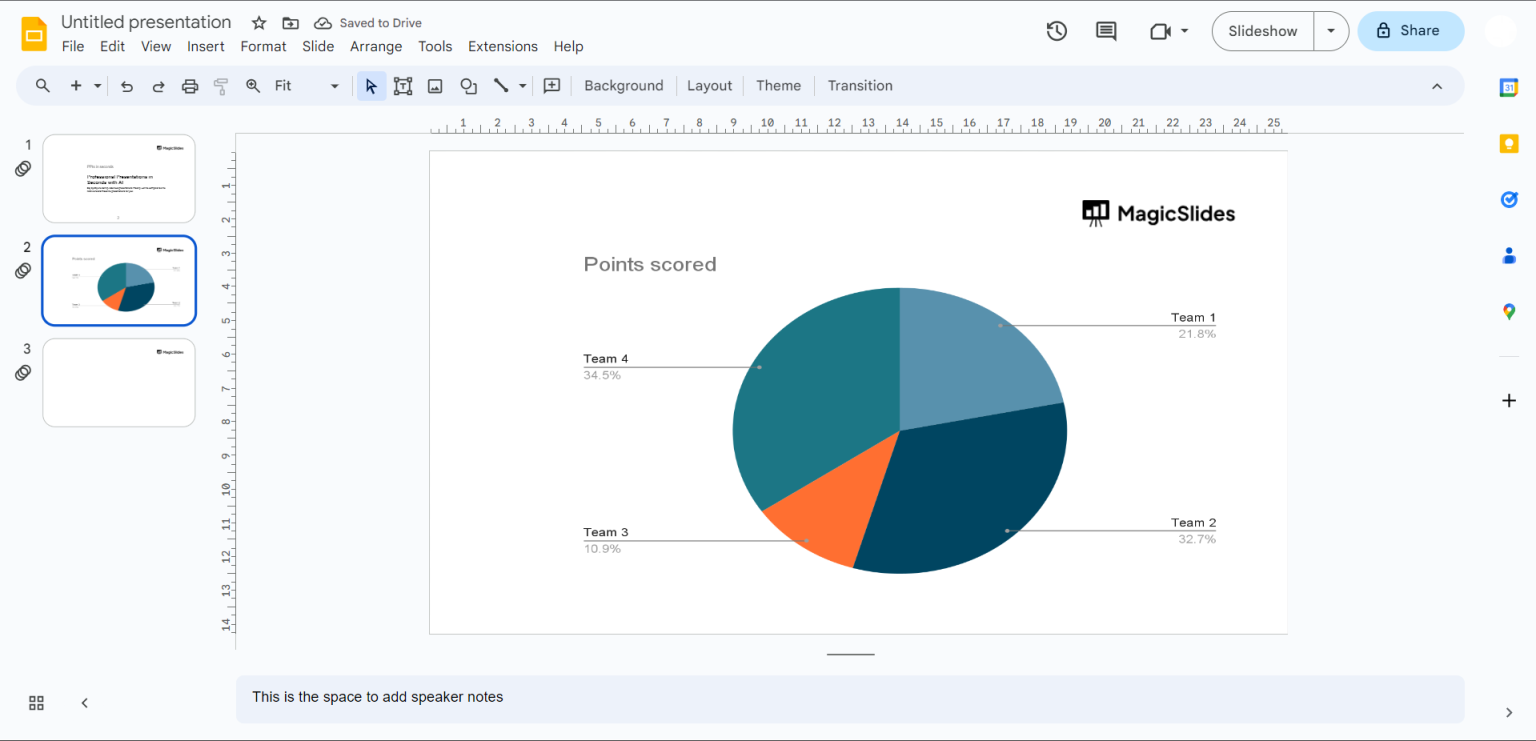
Task: Click the Share button
Action: (1411, 31)
